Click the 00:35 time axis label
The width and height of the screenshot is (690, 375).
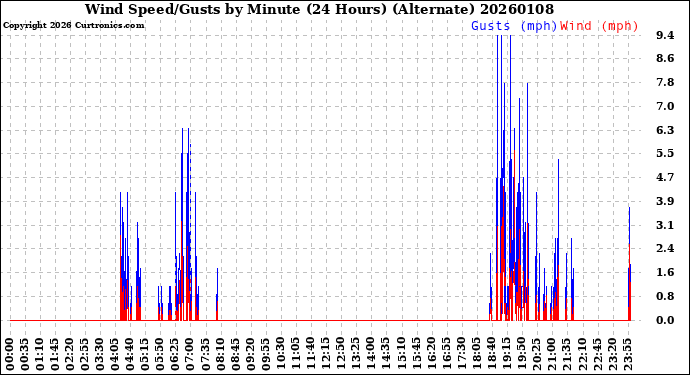25,355
